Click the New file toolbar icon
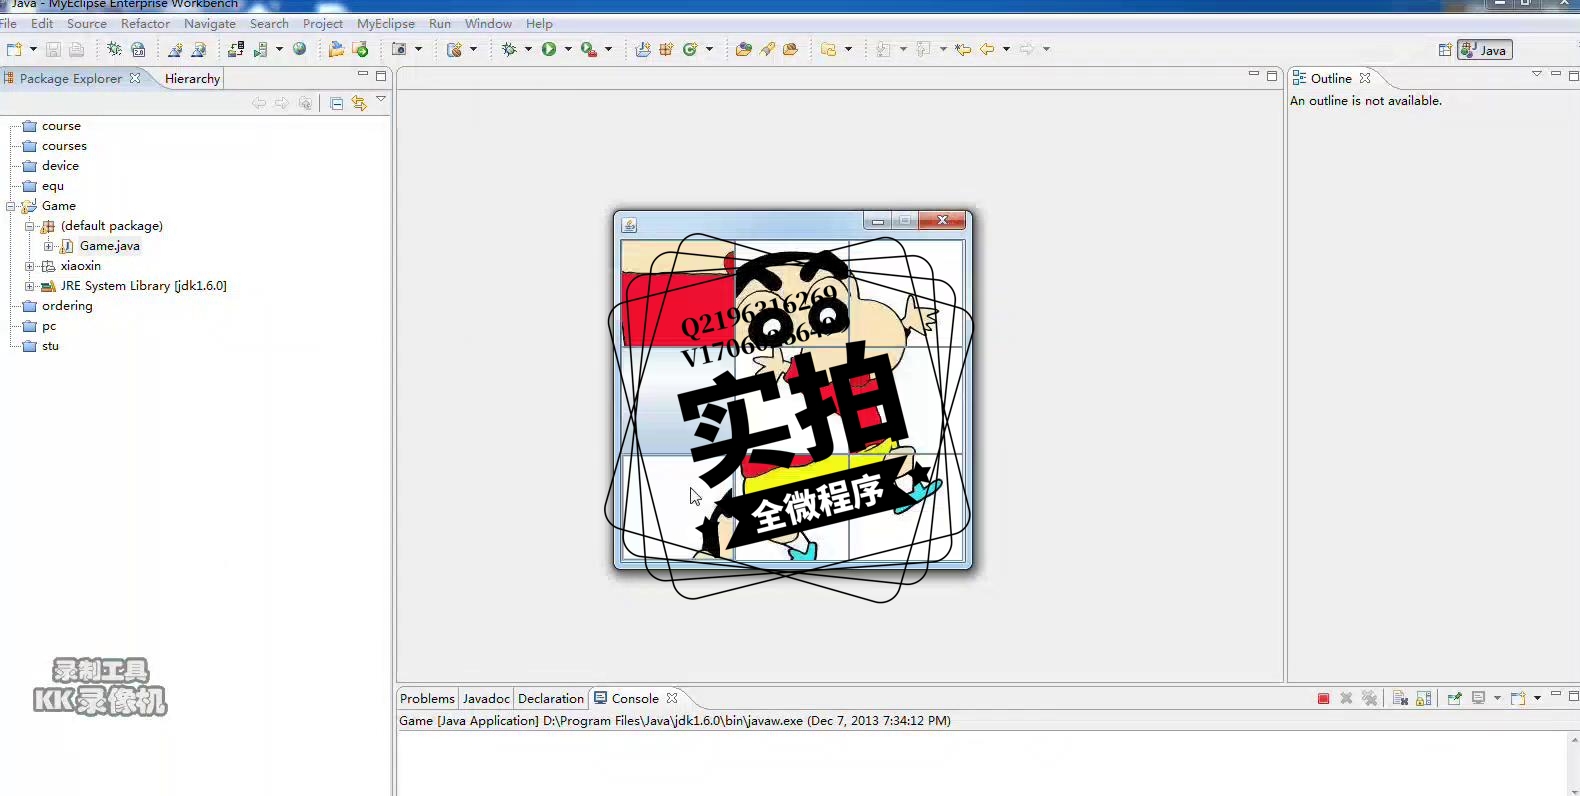The image size is (1580, 796). 14,49
